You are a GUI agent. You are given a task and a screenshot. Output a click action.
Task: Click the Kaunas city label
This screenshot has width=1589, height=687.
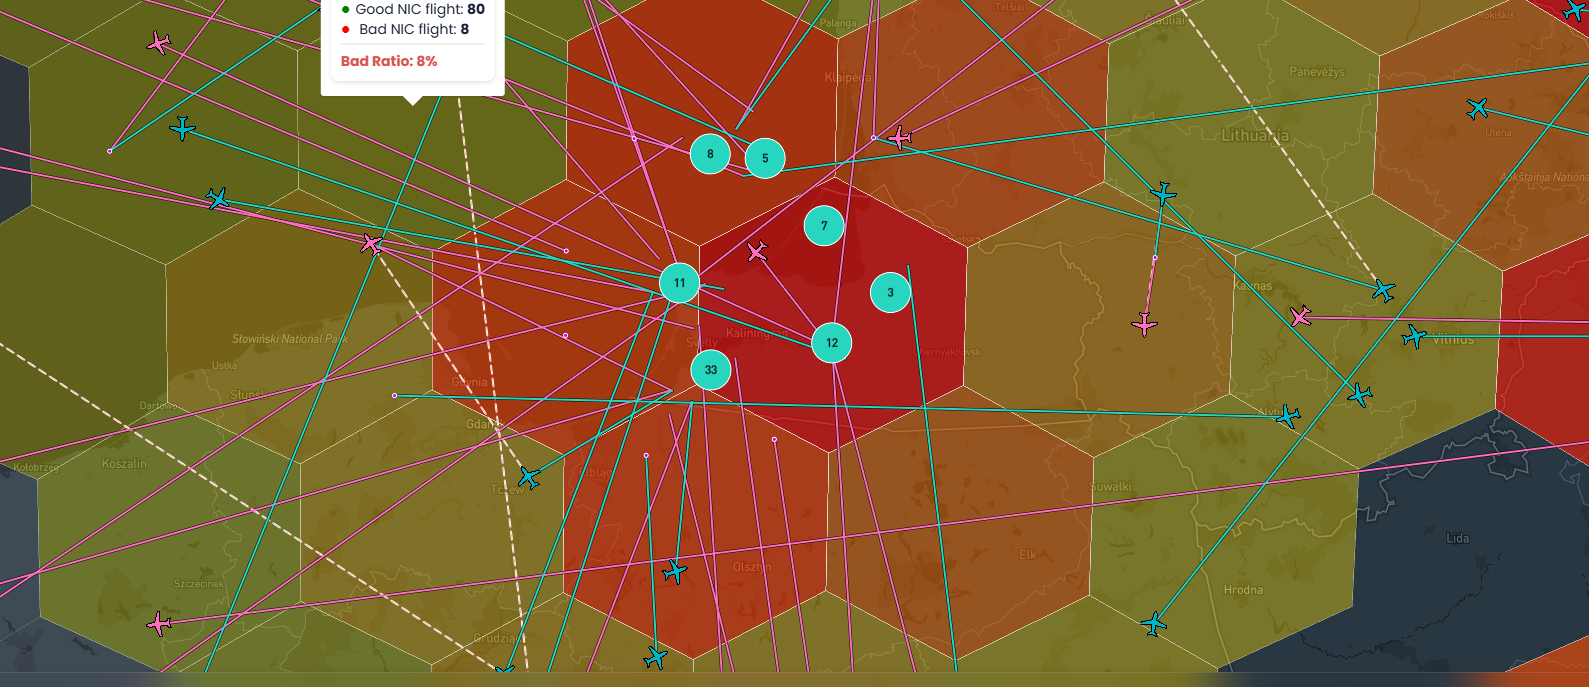(x=1253, y=286)
